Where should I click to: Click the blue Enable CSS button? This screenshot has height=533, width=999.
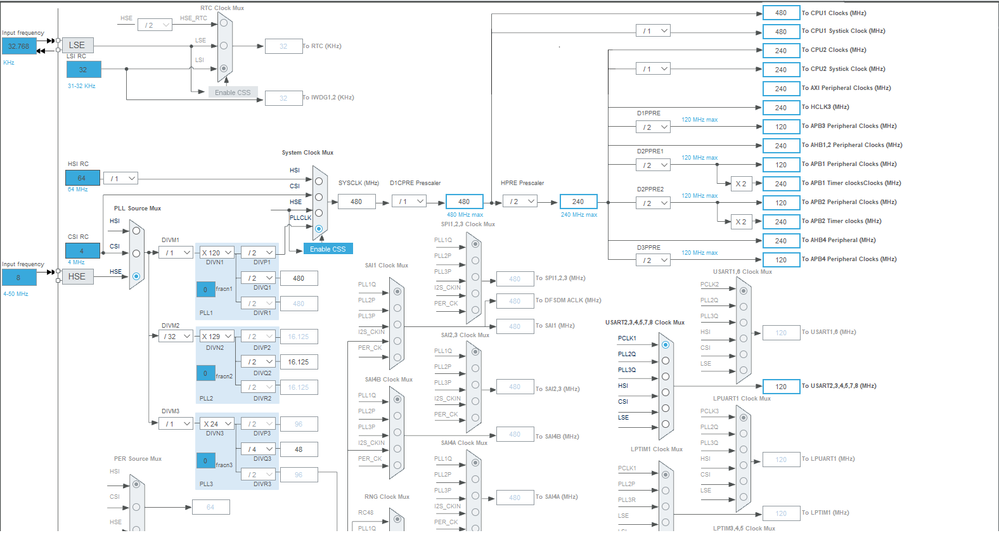point(328,249)
